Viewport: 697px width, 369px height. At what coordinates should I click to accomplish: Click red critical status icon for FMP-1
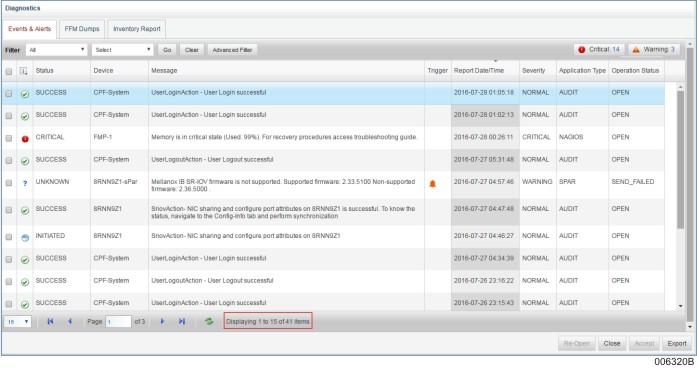click(x=25, y=139)
